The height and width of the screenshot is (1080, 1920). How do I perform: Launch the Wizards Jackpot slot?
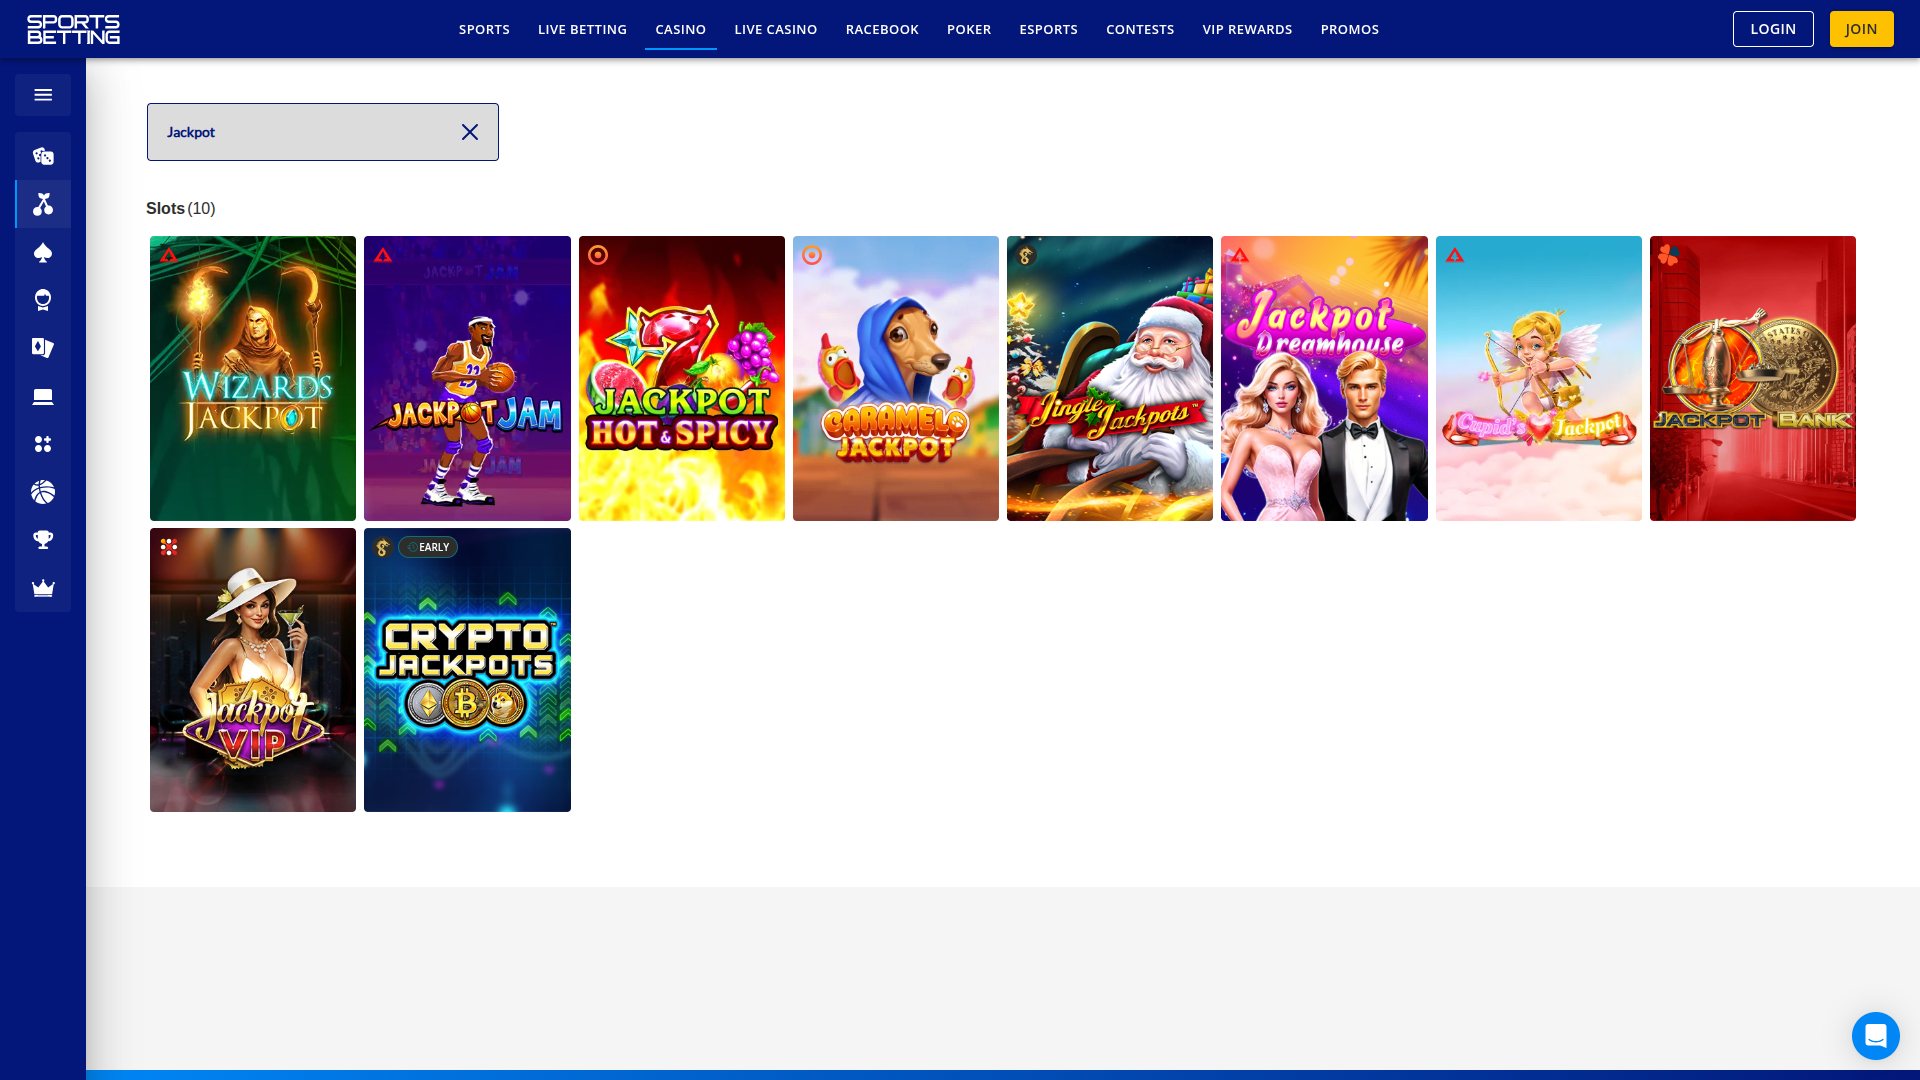[252, 378]
